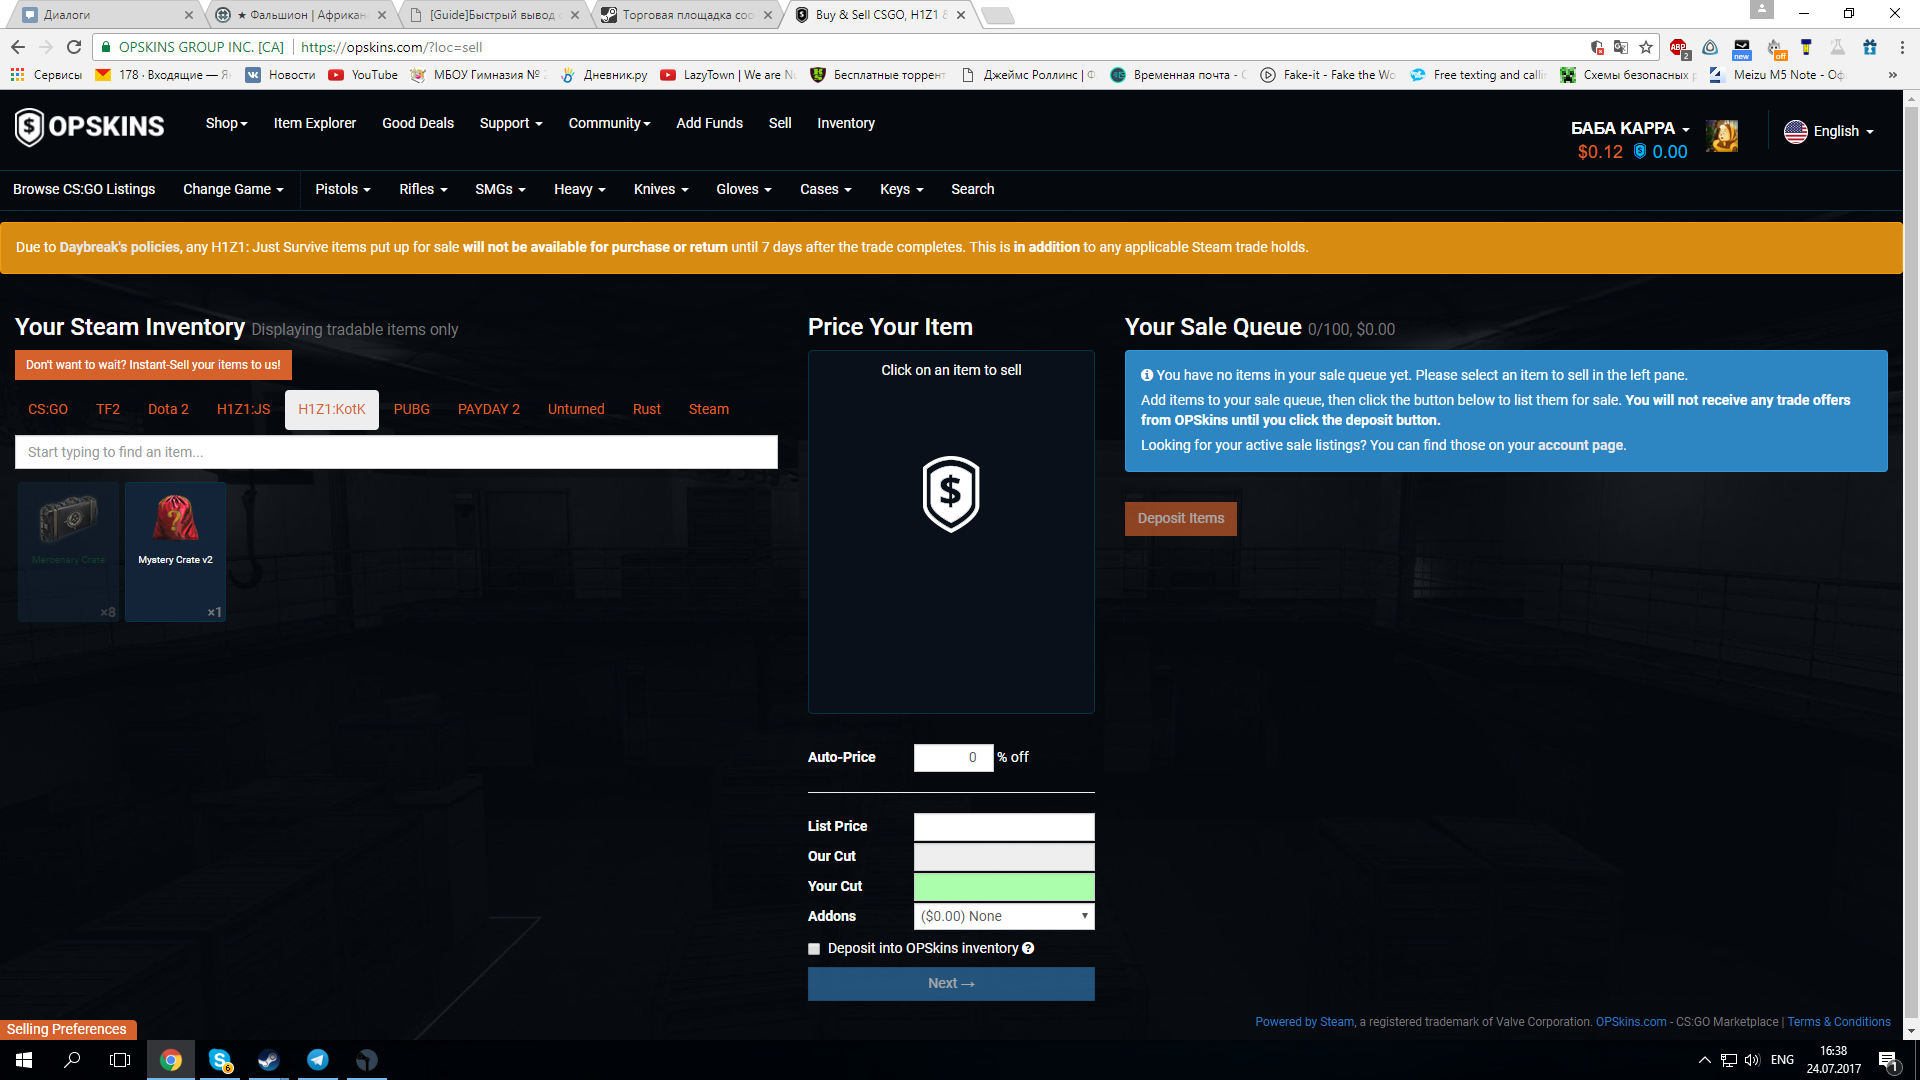
Task: Open the Good Deals page
Action: [x=418, y=123]
